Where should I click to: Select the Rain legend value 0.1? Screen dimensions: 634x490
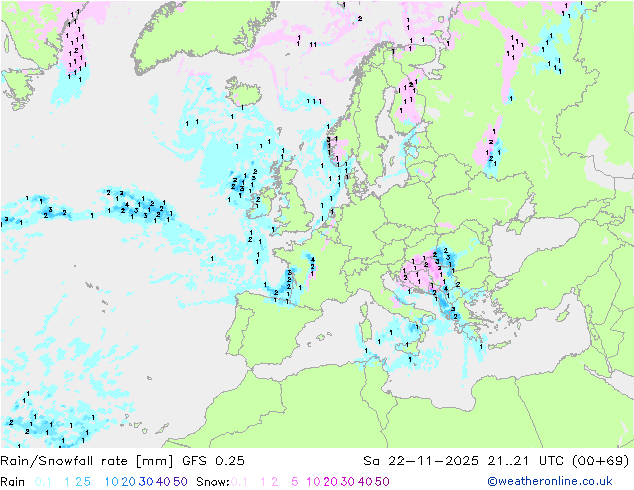click(43, 482)
